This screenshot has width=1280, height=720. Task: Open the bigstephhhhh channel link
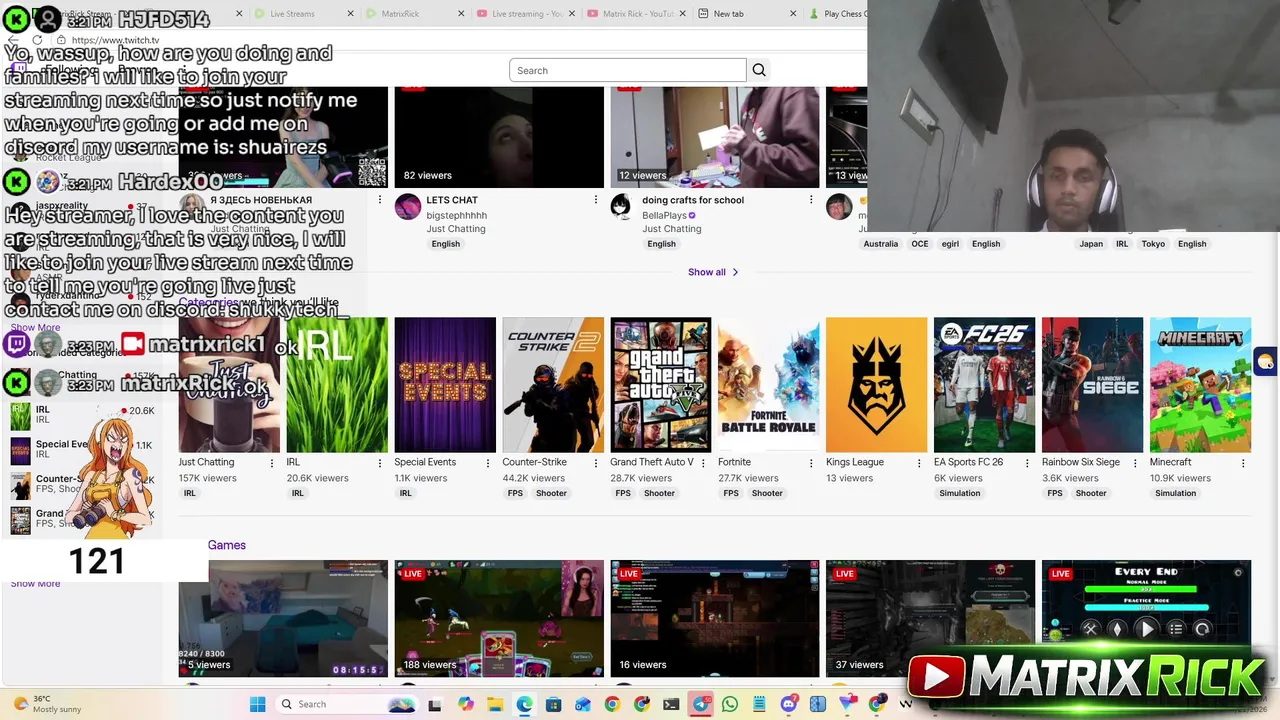456,215
